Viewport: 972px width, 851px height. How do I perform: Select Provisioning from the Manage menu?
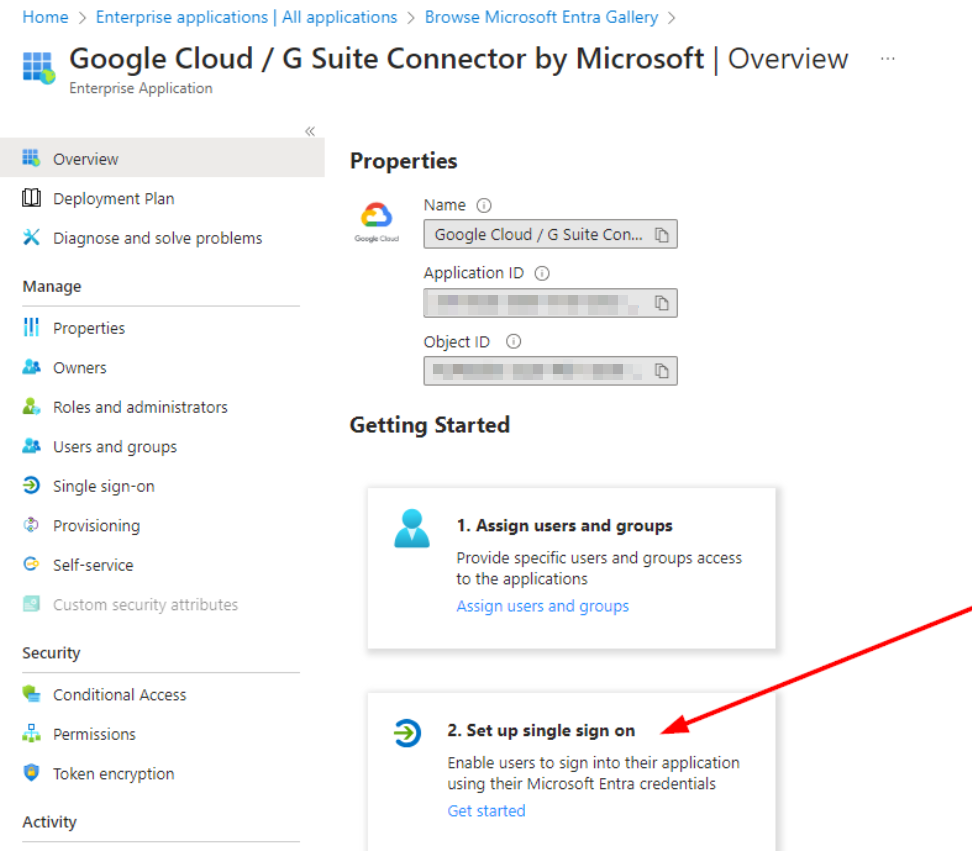pos(96,526)
